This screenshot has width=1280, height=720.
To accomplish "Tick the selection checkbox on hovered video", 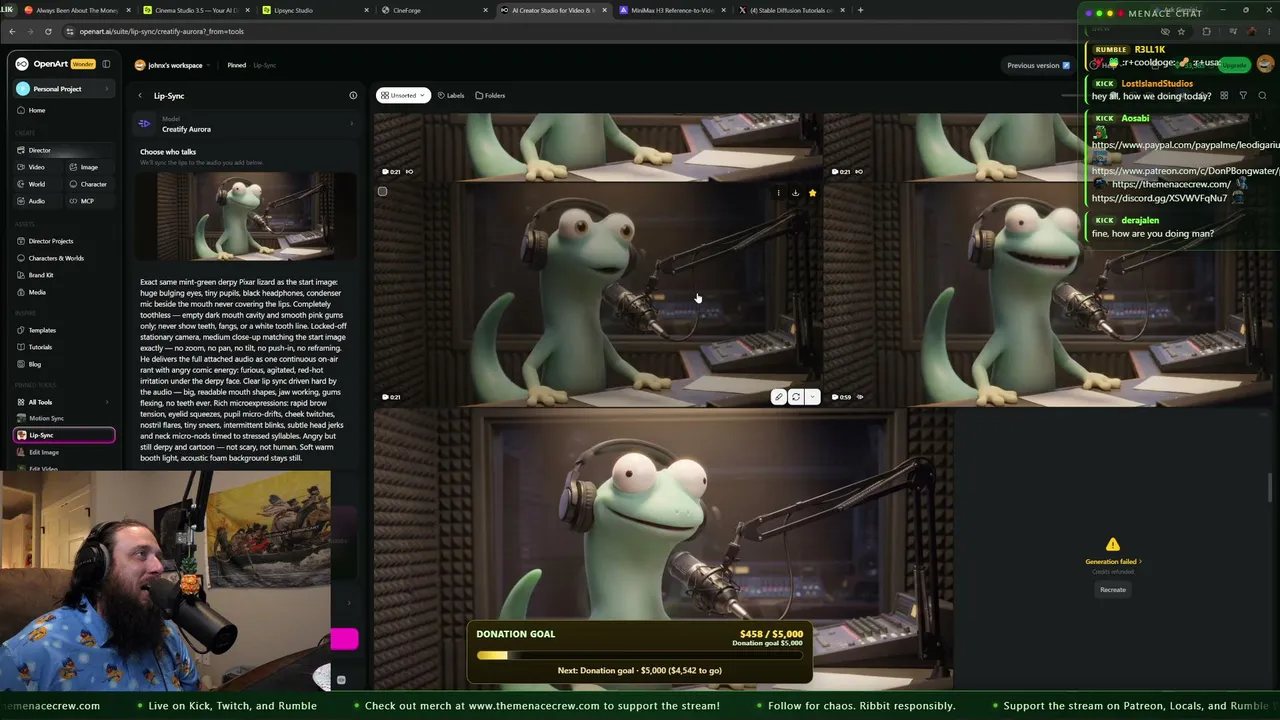I will [382, 191].
